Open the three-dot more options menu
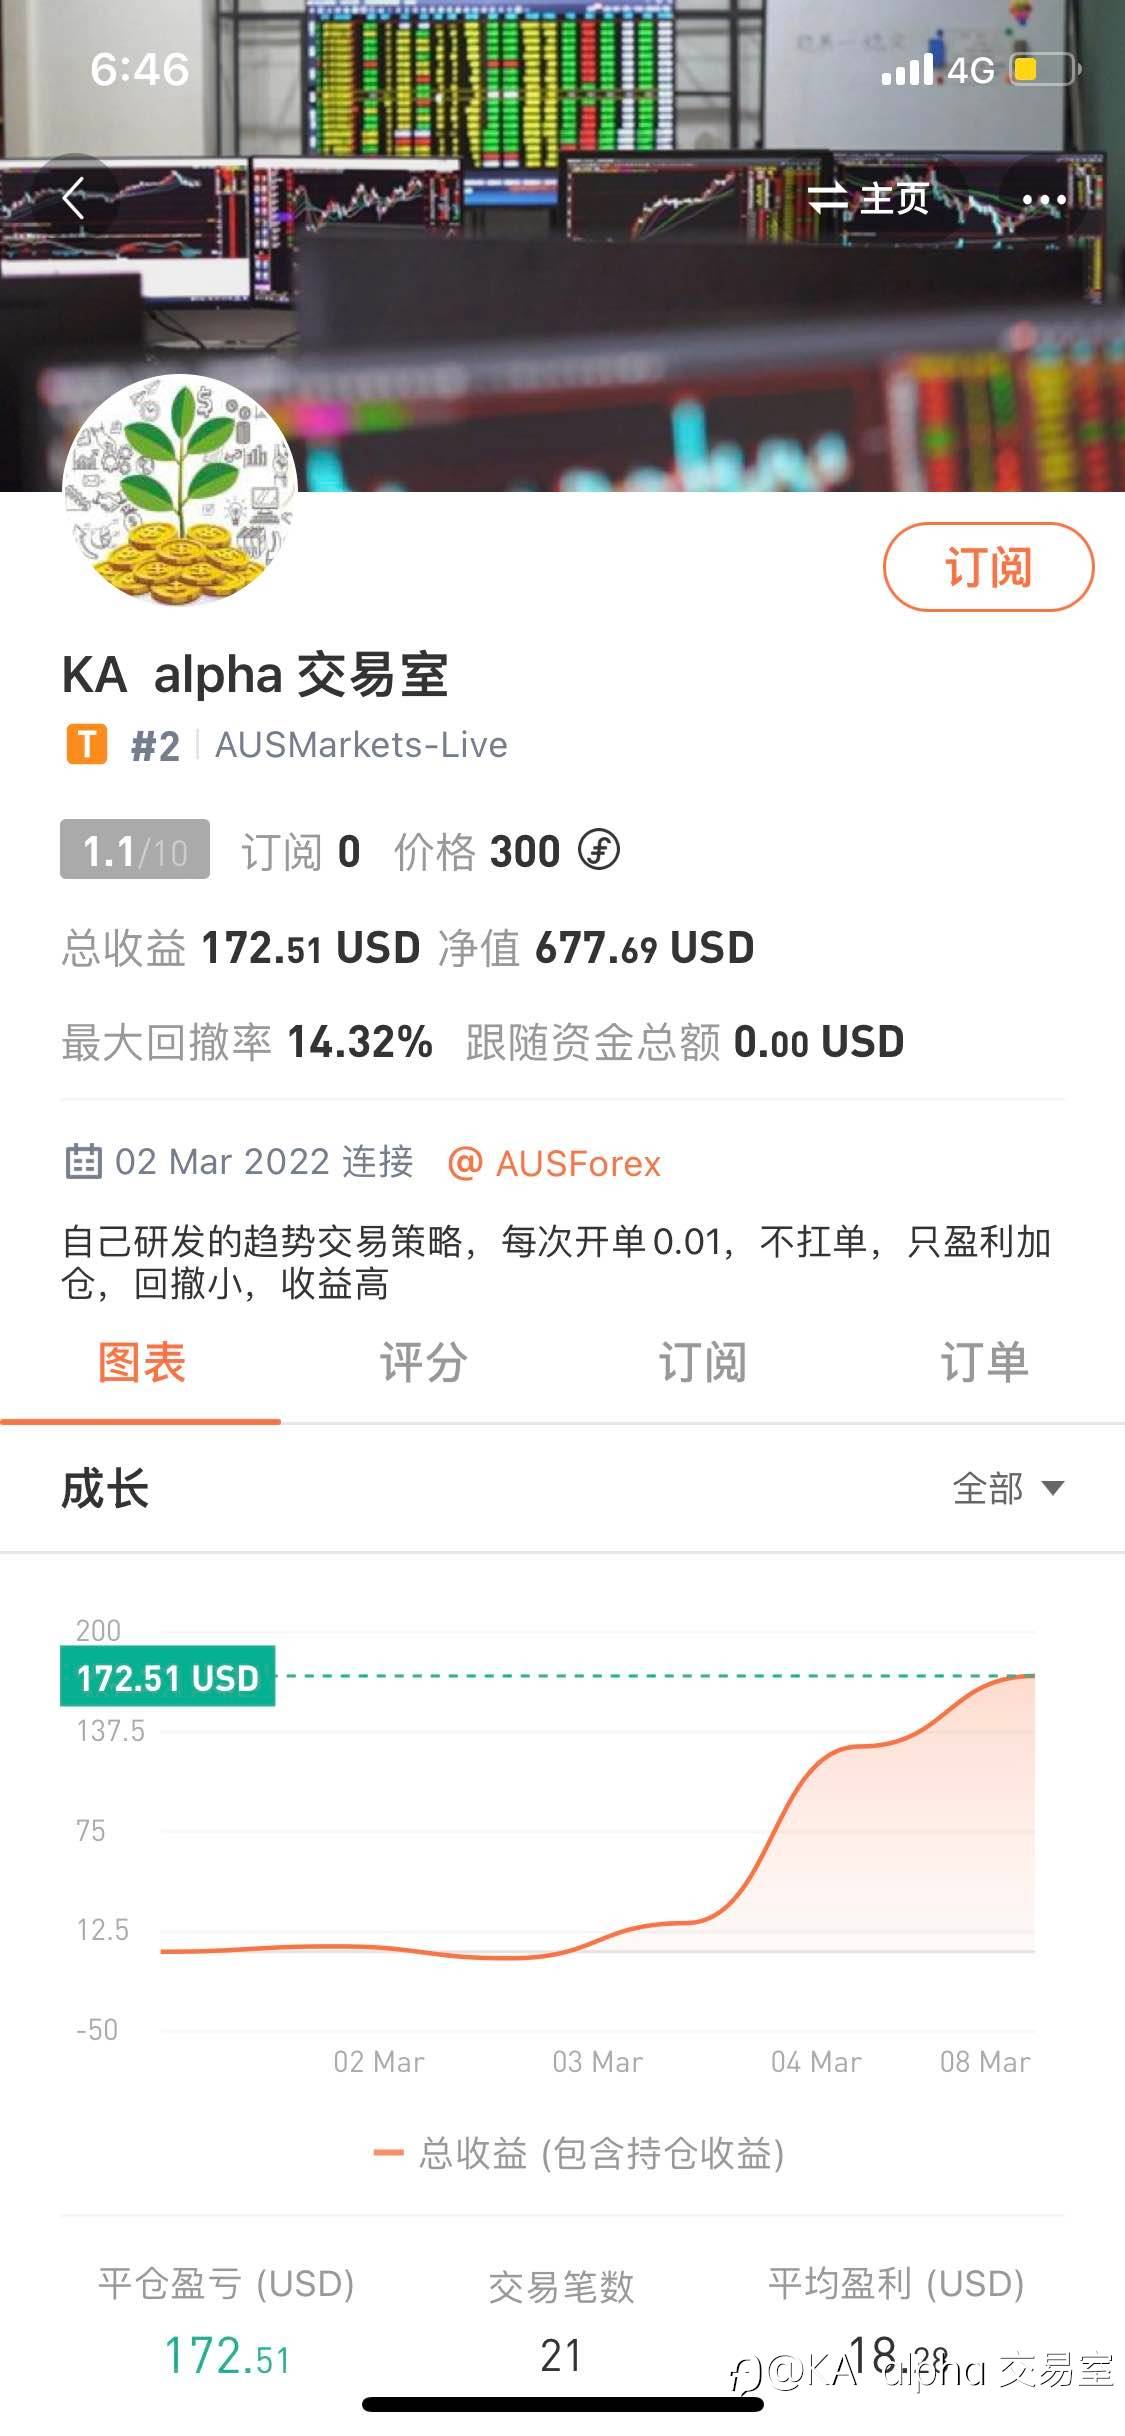This screenshot has height=2436, width=1125. [x=1044, y=200]
